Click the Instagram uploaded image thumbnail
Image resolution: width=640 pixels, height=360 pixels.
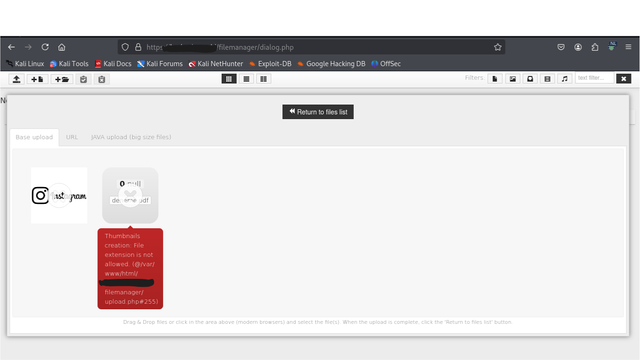(x=59, y=195)
